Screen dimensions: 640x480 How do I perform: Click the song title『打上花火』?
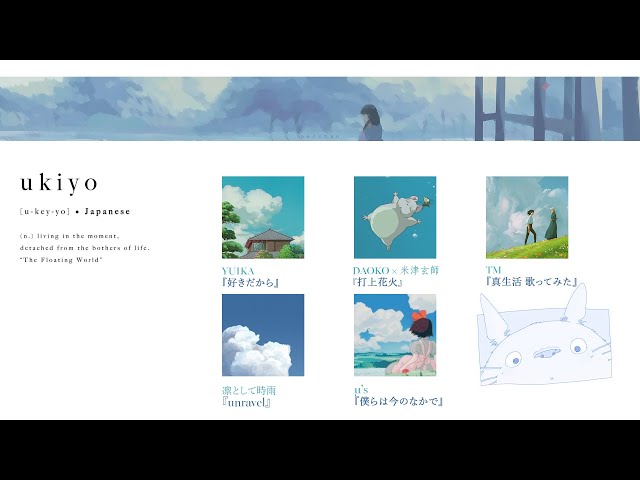click(x=378, y=282)
